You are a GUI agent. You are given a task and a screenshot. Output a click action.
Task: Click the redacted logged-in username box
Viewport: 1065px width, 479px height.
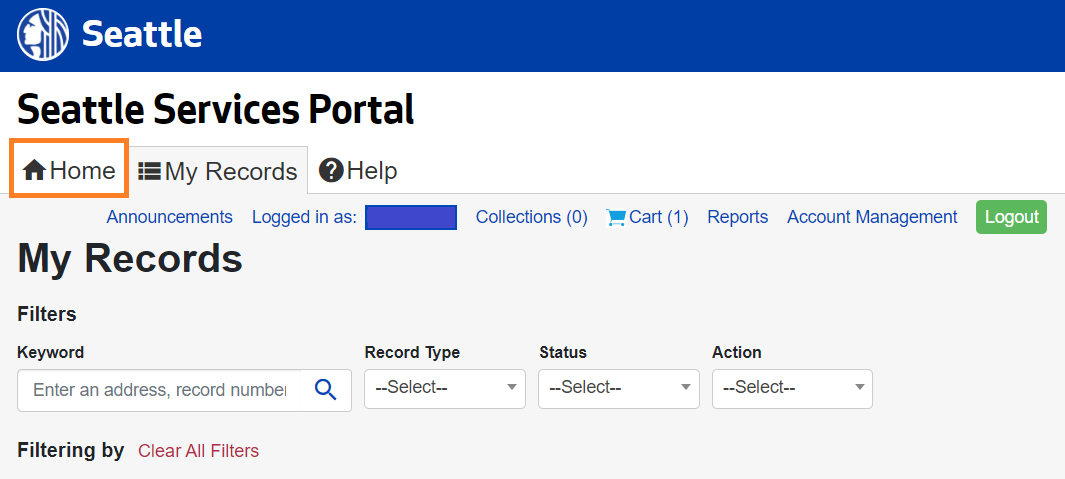(410, 217)
